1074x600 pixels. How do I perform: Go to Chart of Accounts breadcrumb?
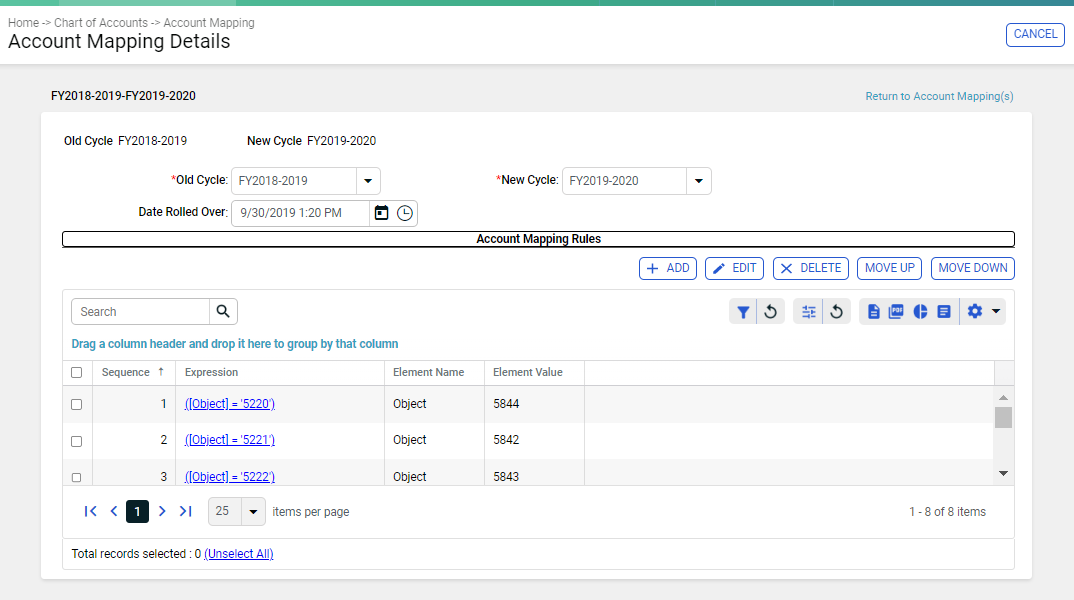(101, 23)
